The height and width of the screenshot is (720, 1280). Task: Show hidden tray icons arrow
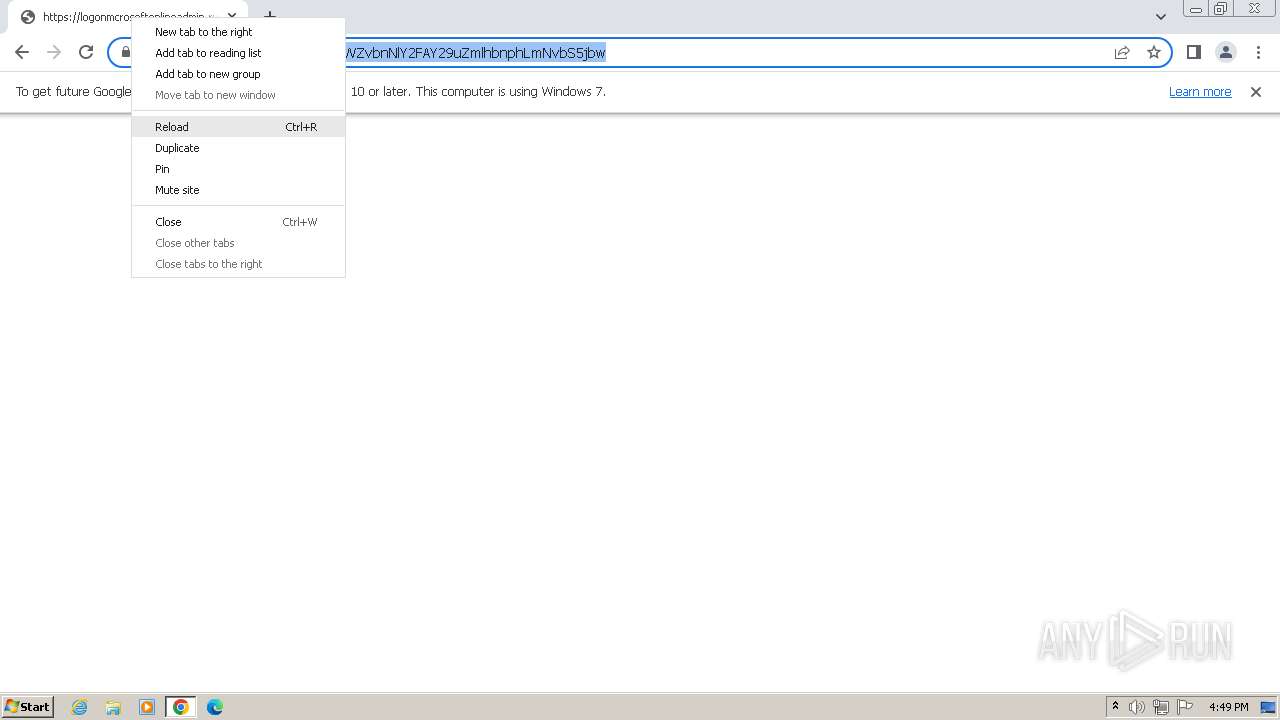(x=1115, y=707)
